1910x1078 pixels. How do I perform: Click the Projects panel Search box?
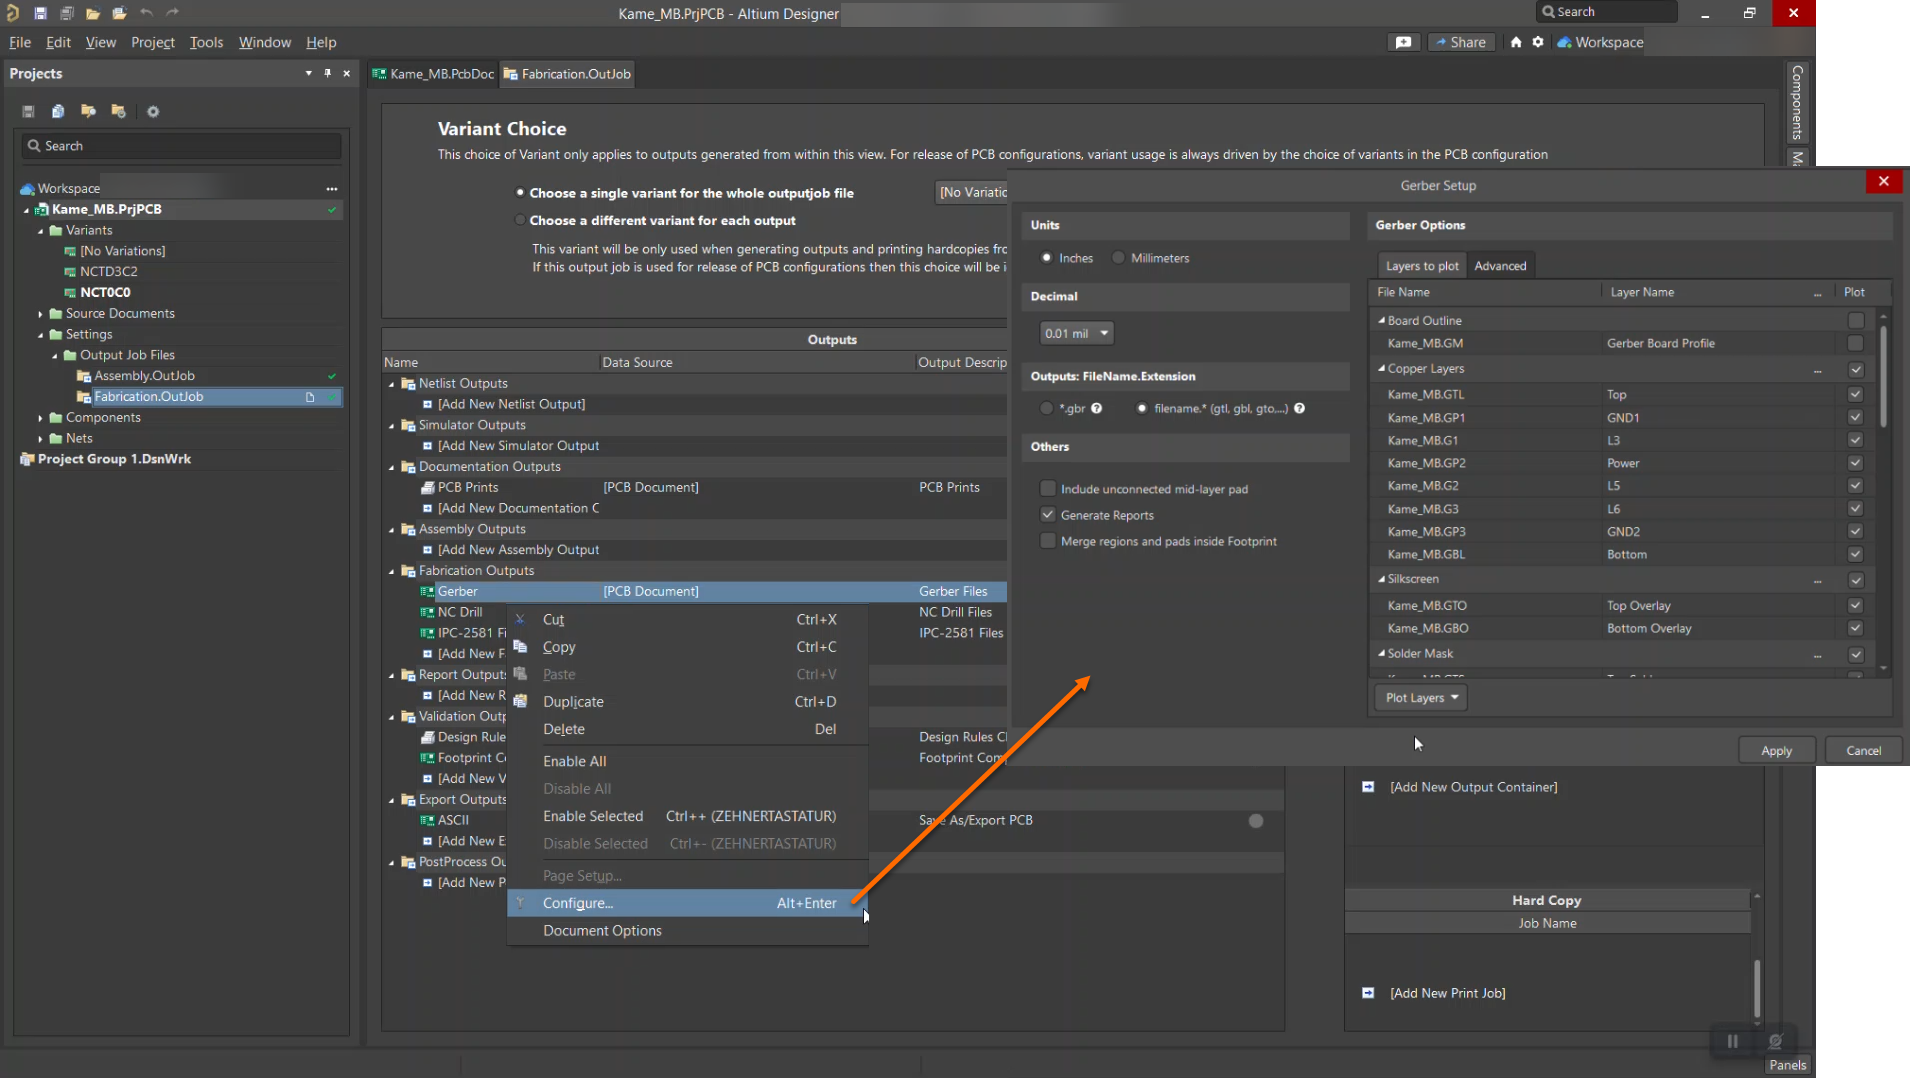[181, 146]
